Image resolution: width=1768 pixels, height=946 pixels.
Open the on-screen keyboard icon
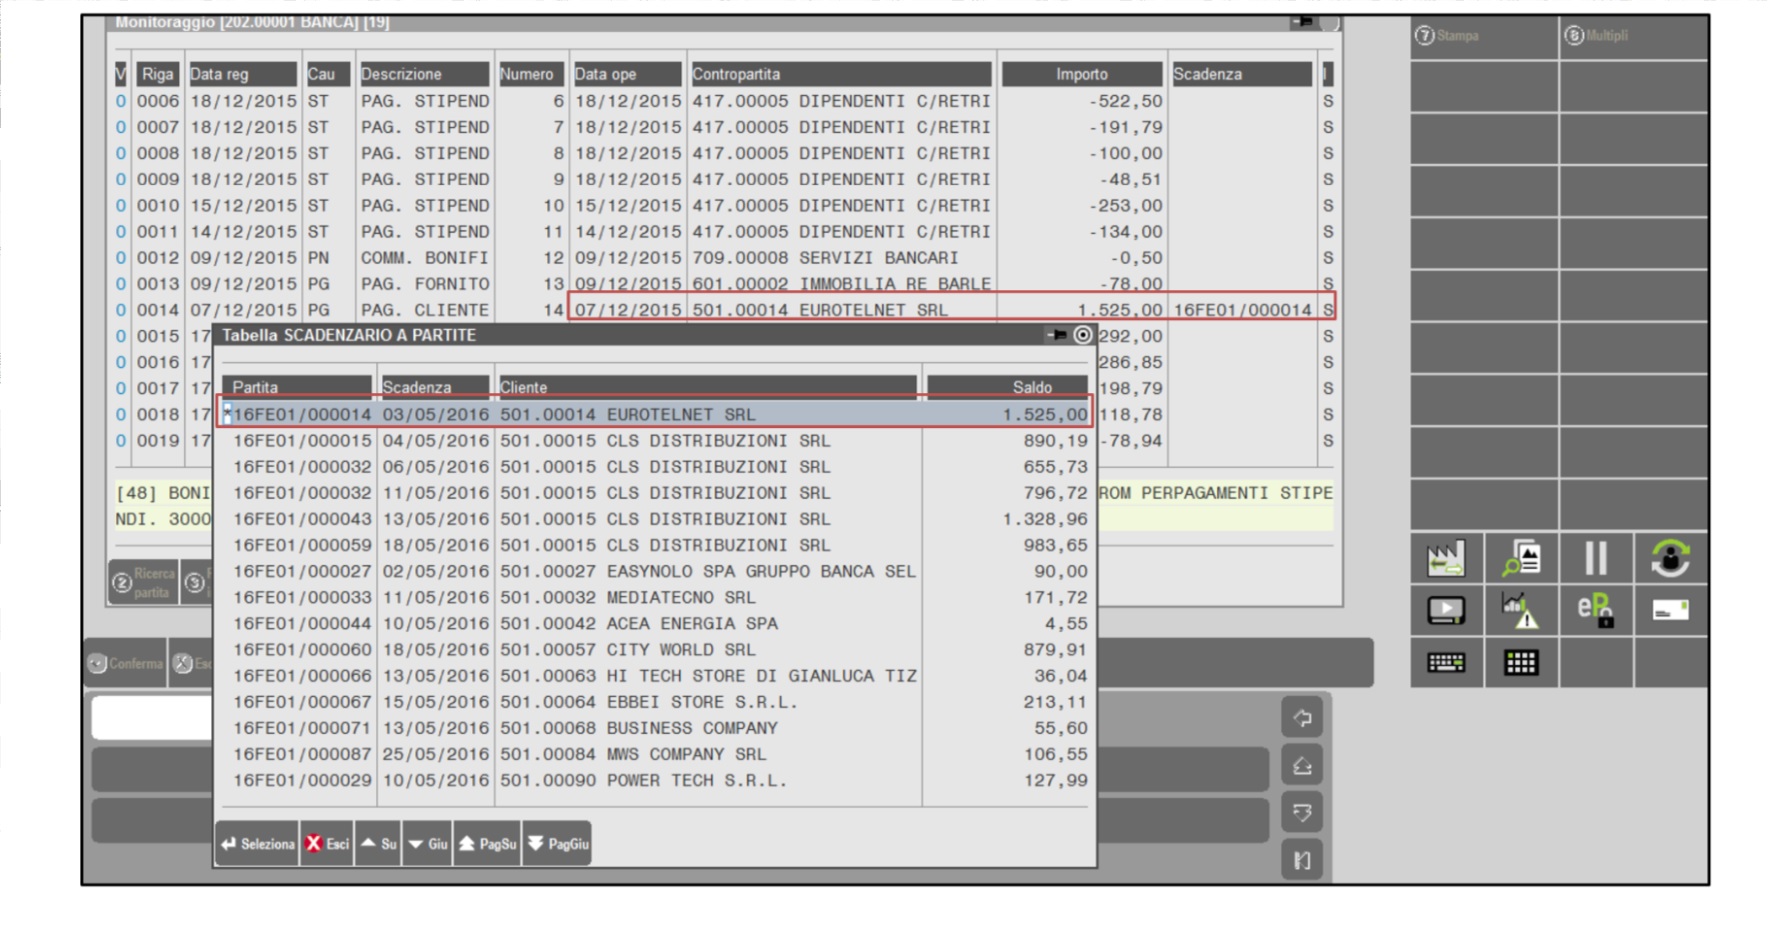pyautogui.click(x=1446, y=662)
